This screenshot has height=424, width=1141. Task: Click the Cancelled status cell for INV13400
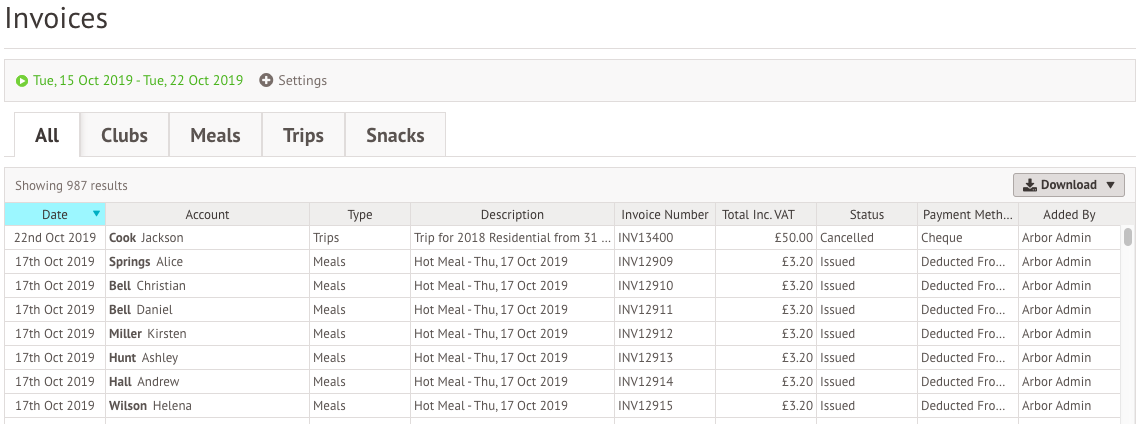pyautogui.click(x=867, y=238)
